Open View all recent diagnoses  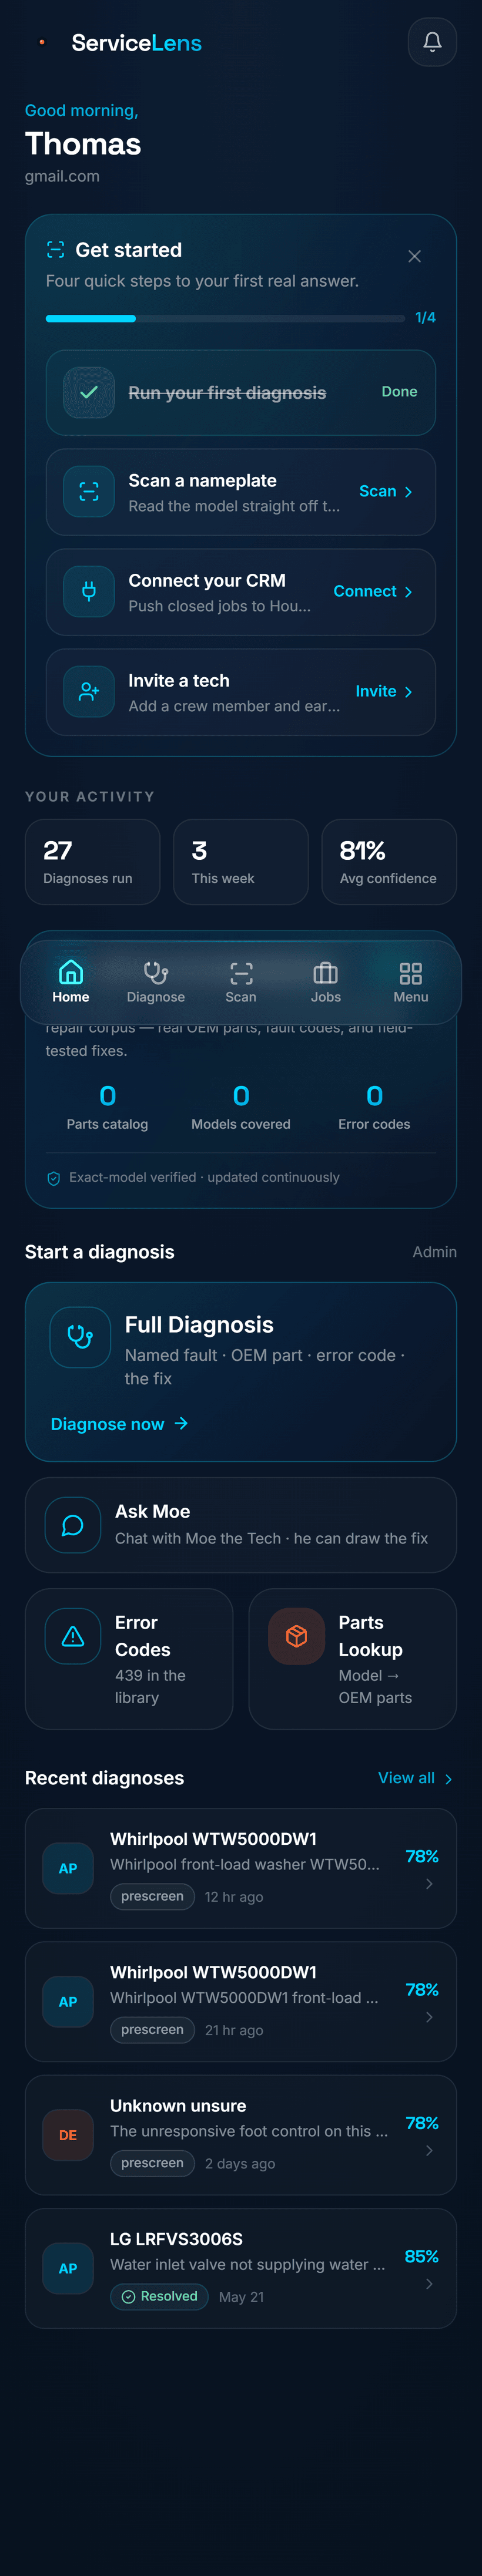(415, 1778)
